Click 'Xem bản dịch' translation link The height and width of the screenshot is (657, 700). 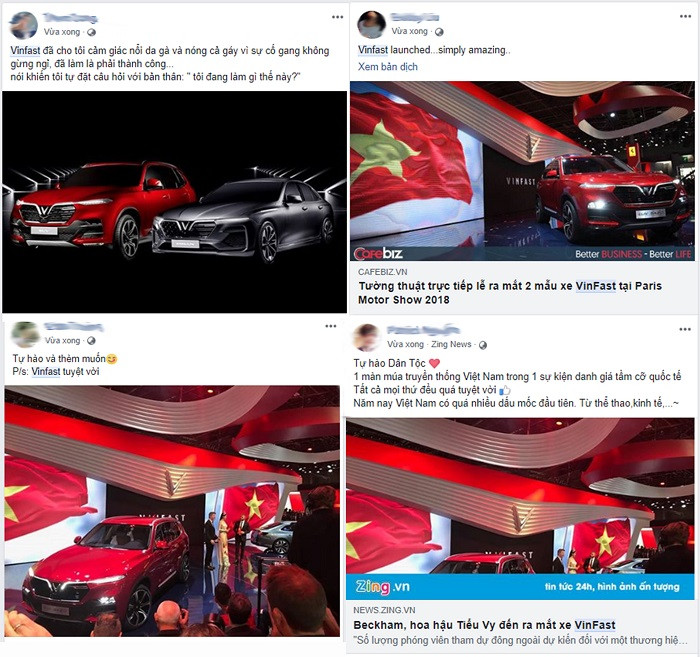388,67
